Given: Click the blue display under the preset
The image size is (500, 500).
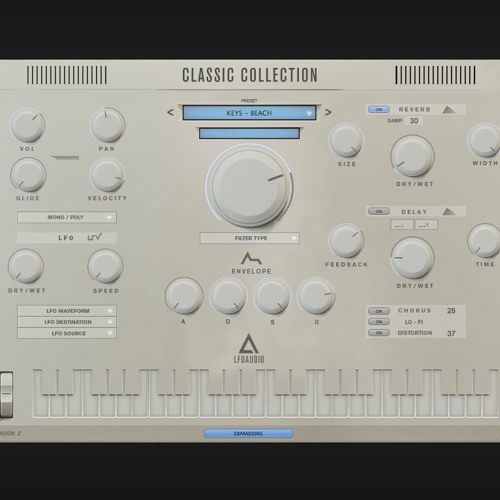Looking at the screenshot, I should pyautogui.click(x=249, y=133).
